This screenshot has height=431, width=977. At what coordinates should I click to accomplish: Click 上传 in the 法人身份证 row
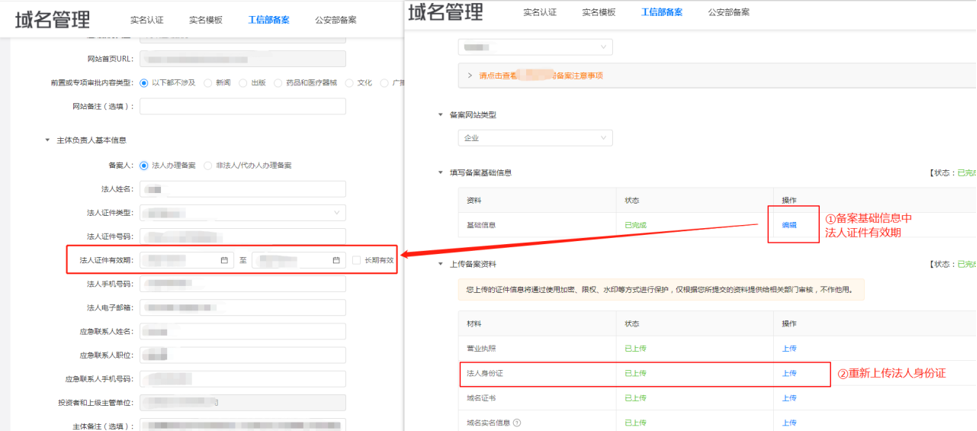(x=789, y=373)
